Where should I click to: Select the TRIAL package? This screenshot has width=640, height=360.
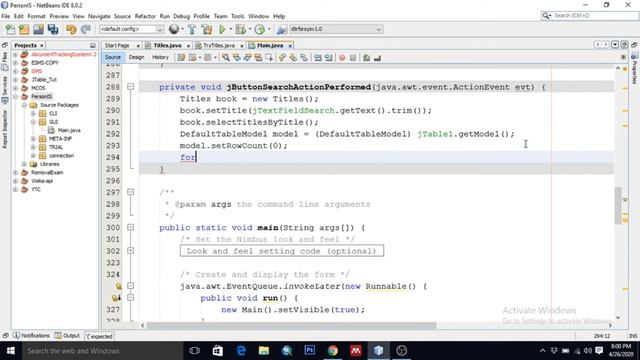[56, 147]
